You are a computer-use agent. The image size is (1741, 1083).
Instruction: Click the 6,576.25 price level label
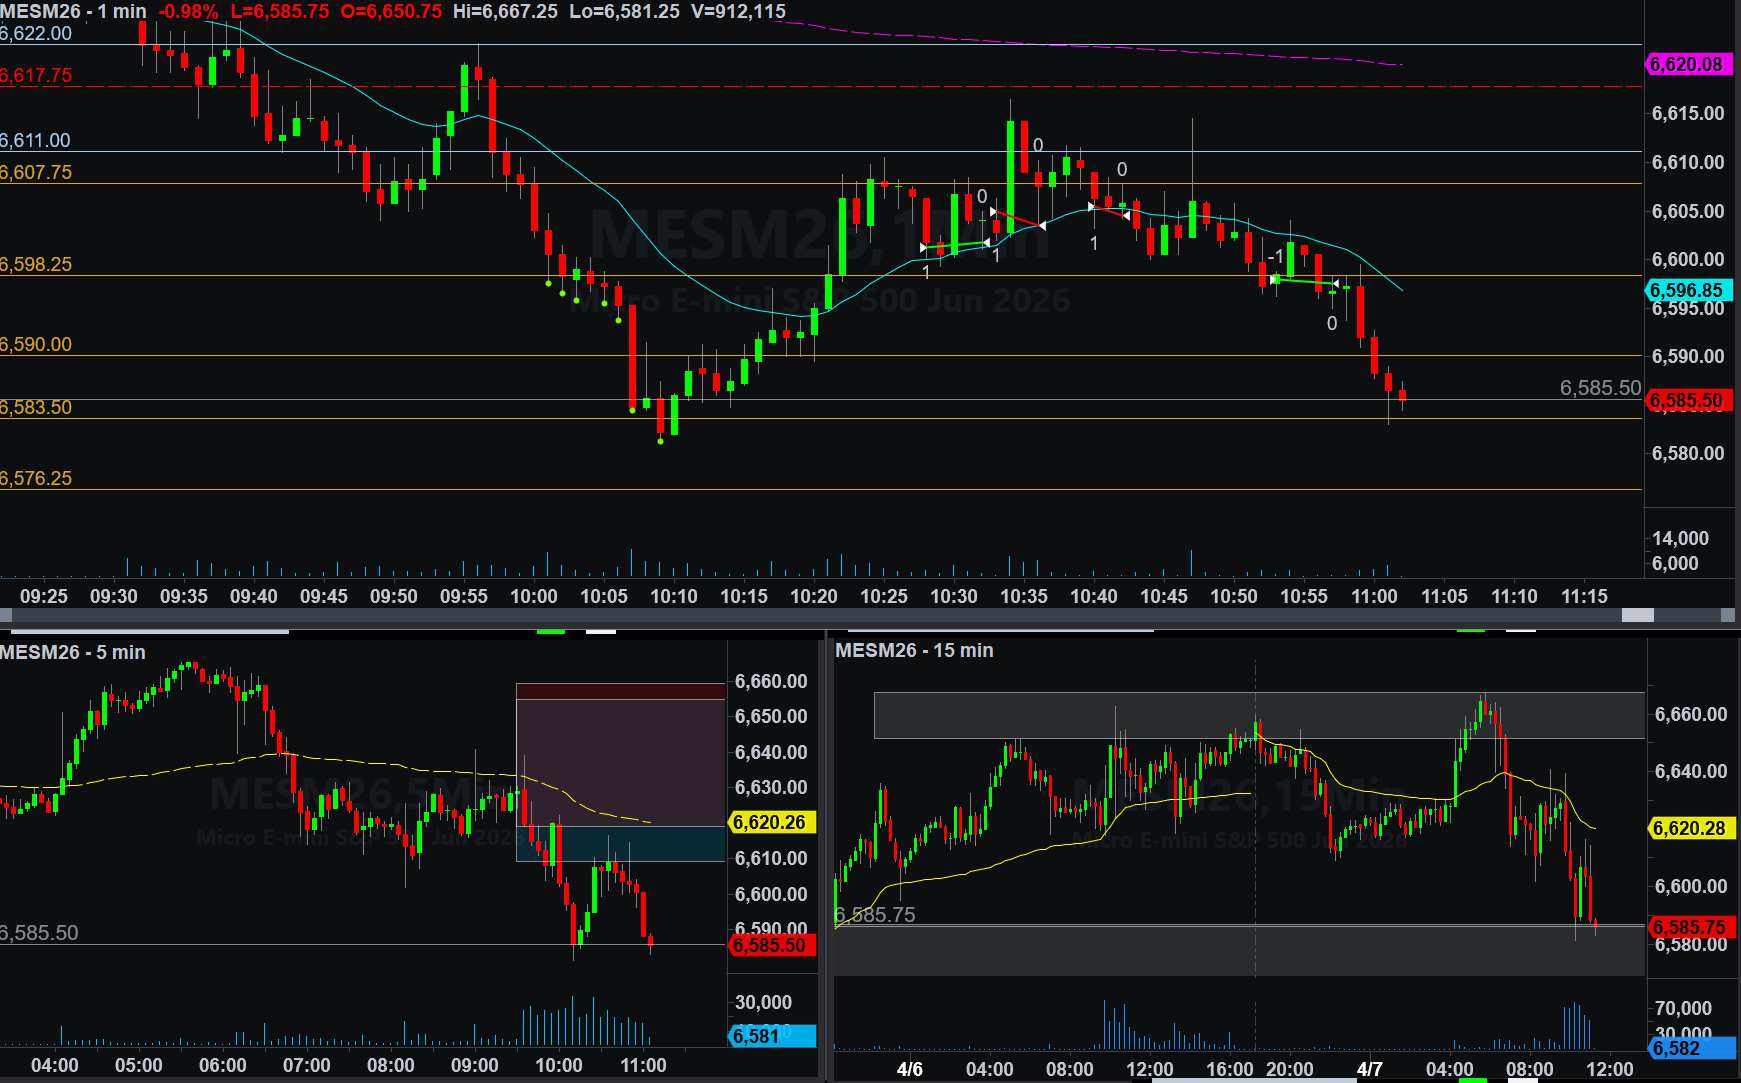[36, 478]
